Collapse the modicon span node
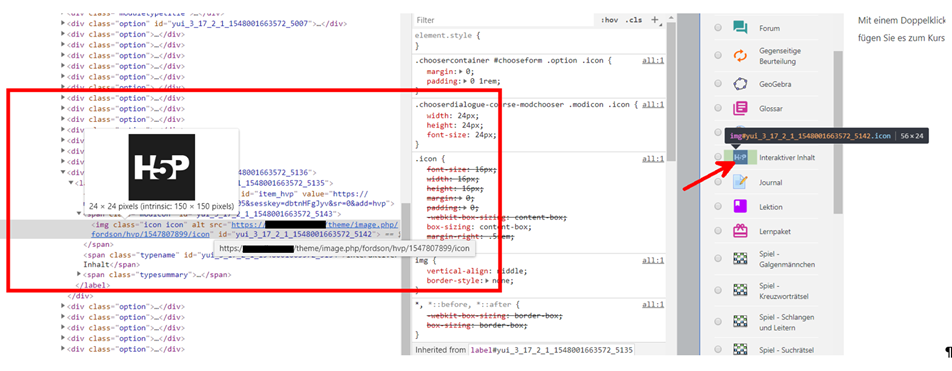 point(79,214)
